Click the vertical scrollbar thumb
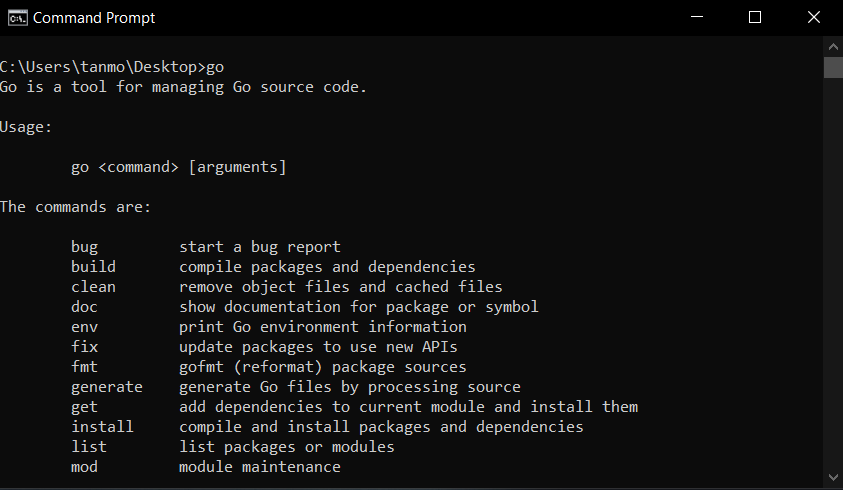The width and height of the screenshot is (843, 490). [833, 68]
